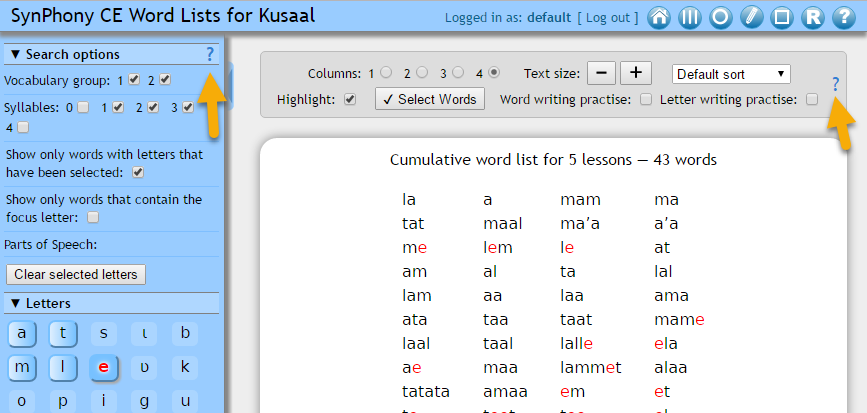Select the letter k tile
867x413 pixels.
tap(185, 368)
